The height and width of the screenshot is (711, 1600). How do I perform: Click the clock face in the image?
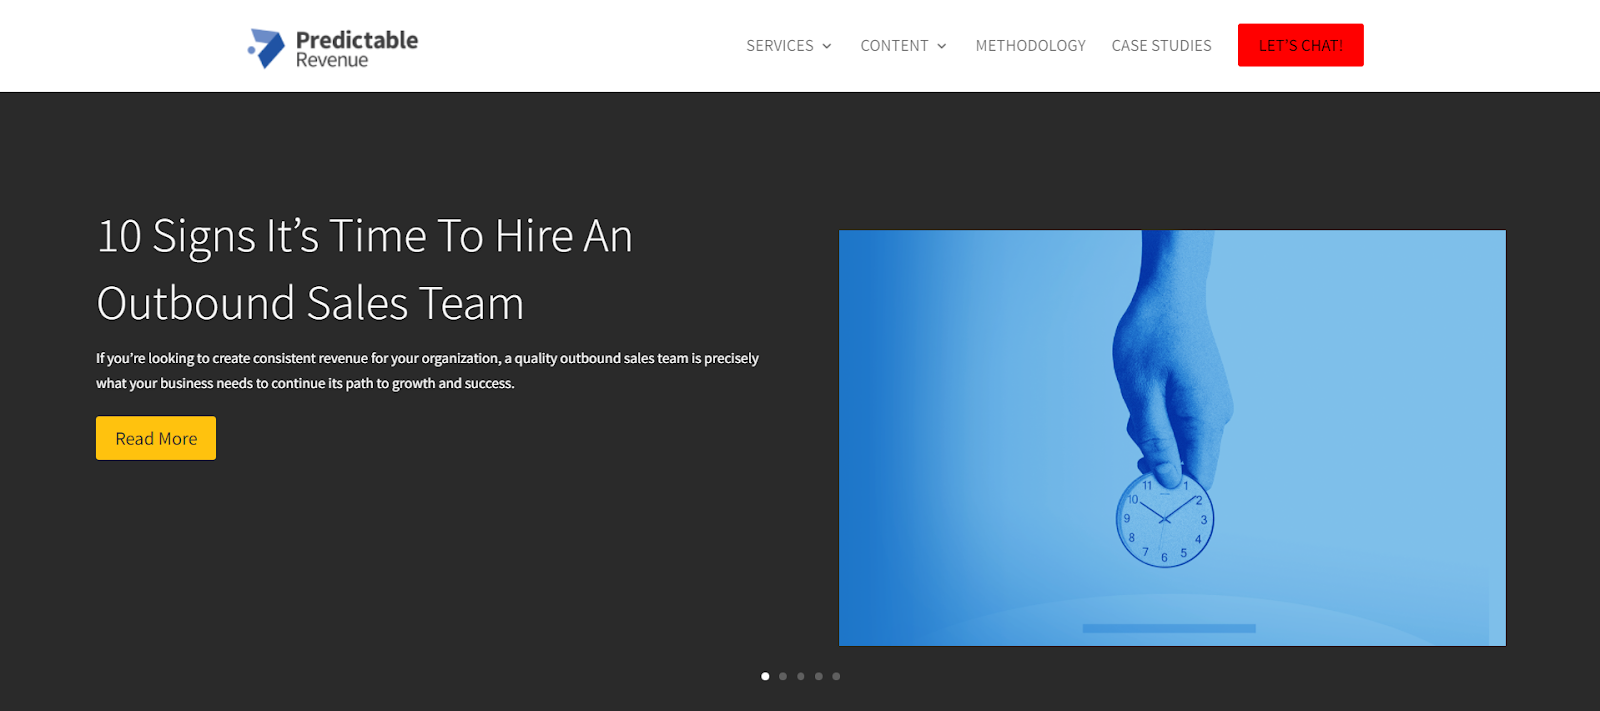[1165, 520]
